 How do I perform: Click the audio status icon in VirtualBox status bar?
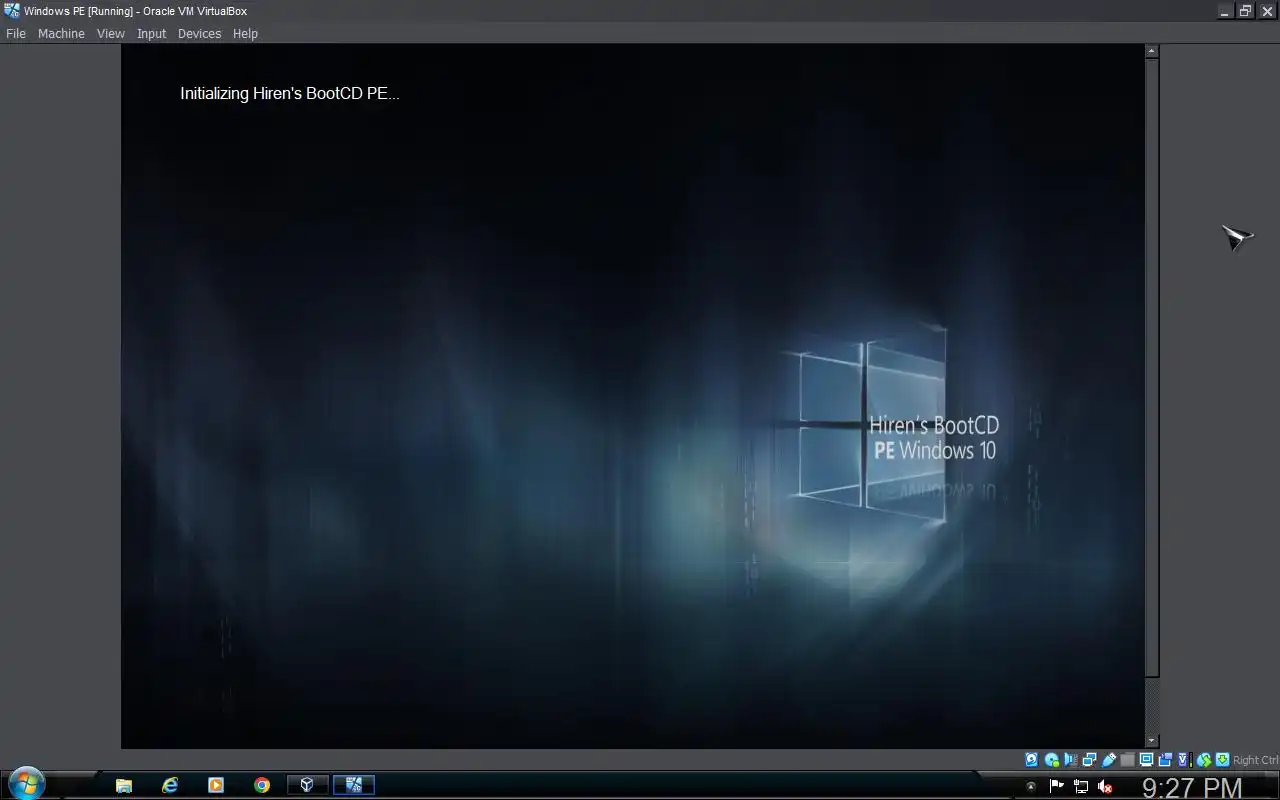click(x=1070, y=760)
